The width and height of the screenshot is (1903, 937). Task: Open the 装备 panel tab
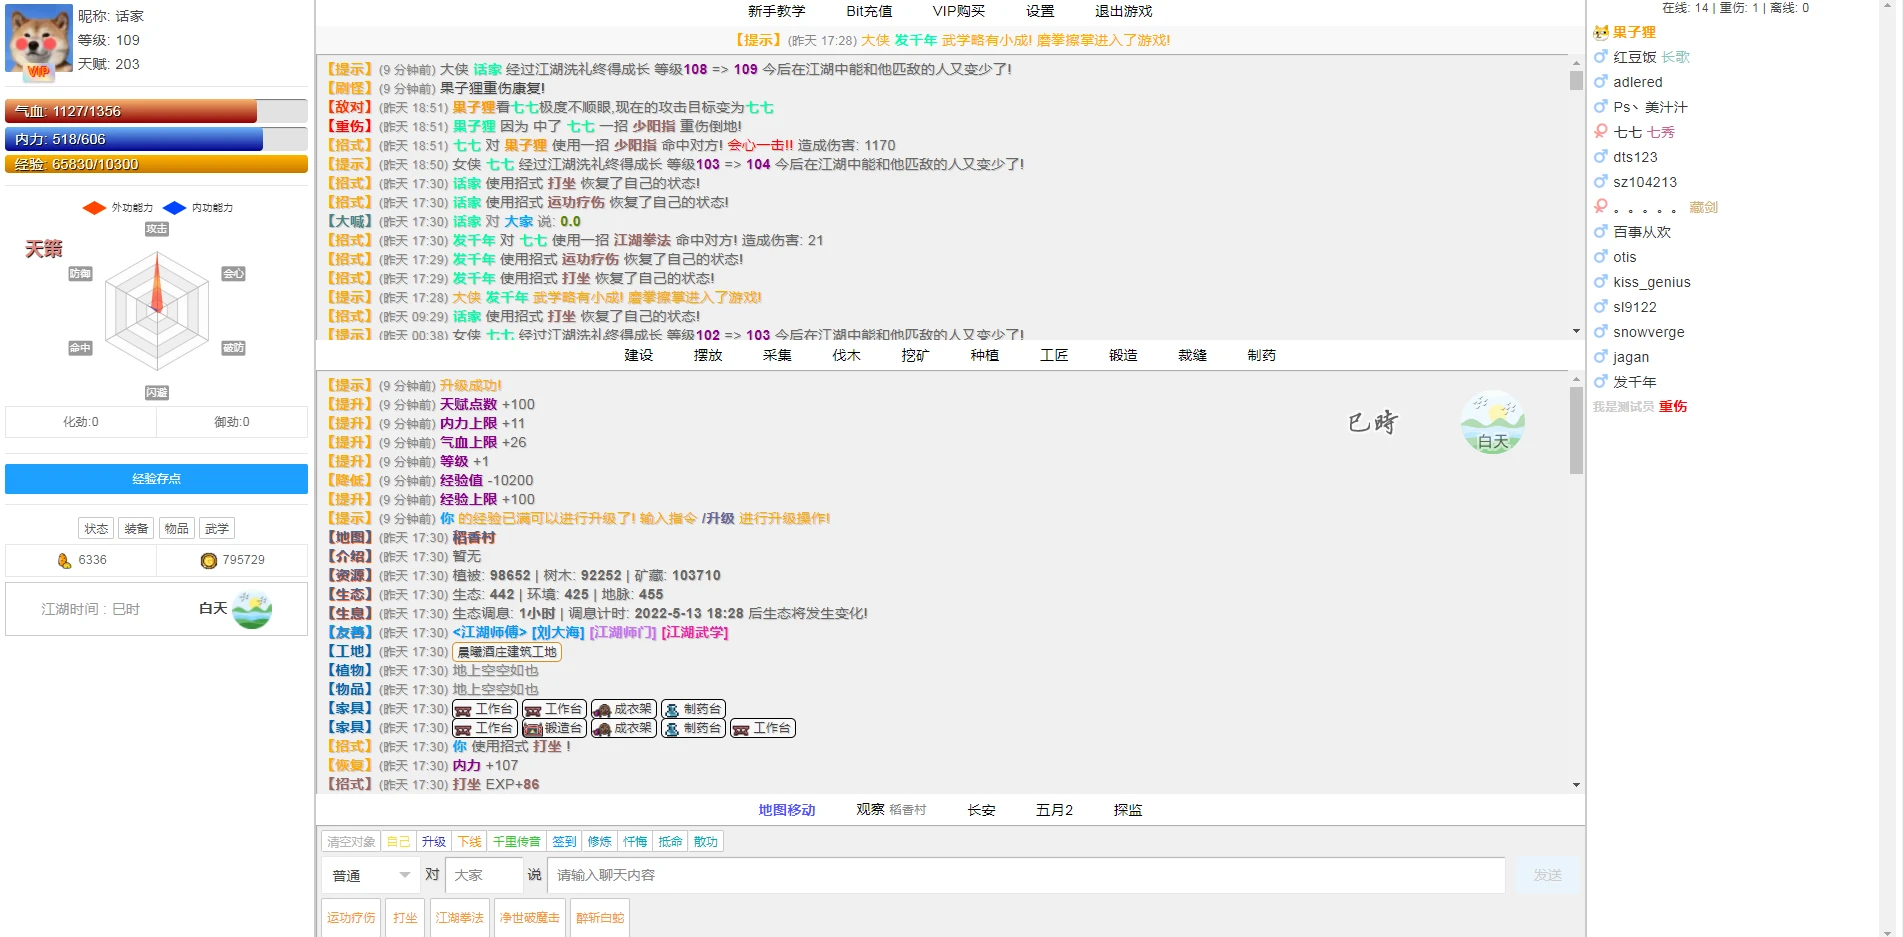(136, 529)
